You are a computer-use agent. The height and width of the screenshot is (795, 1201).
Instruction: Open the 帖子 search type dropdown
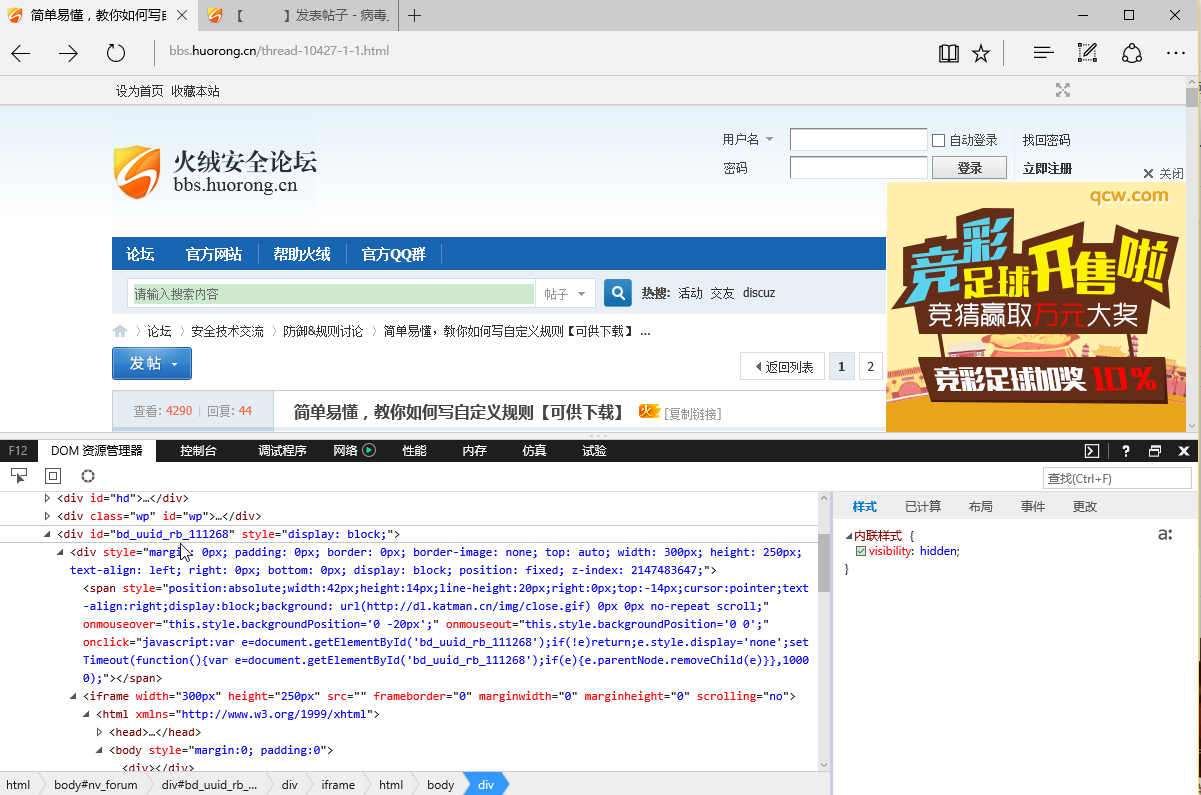(566, 294)
